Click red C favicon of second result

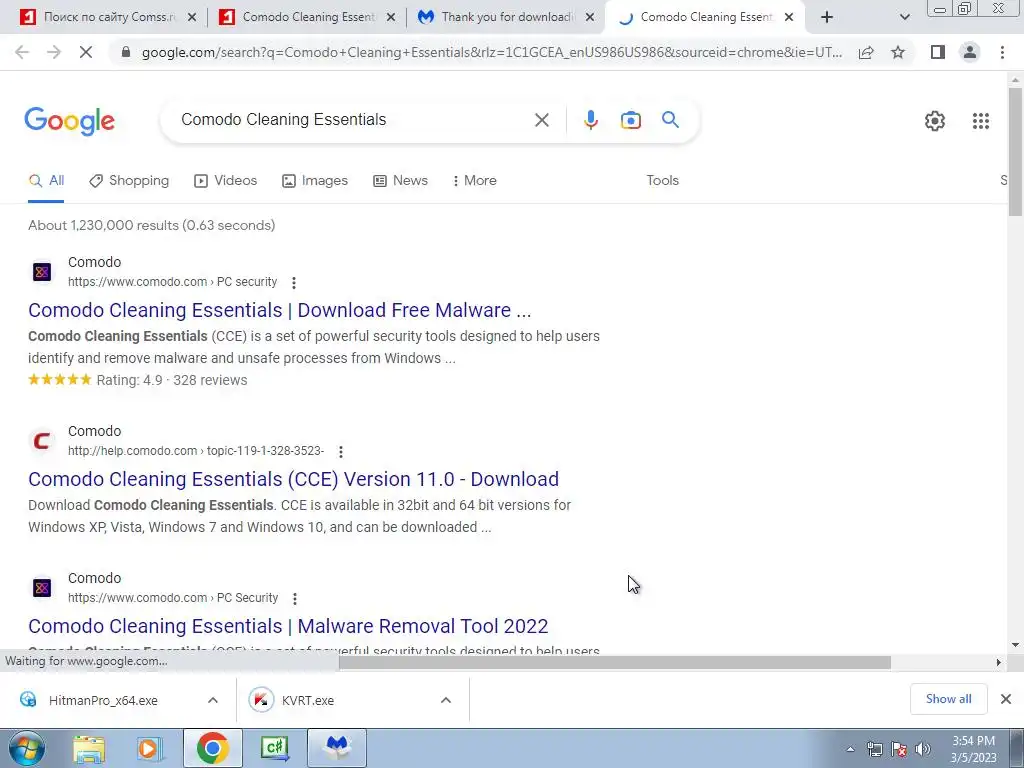point(42,441)
